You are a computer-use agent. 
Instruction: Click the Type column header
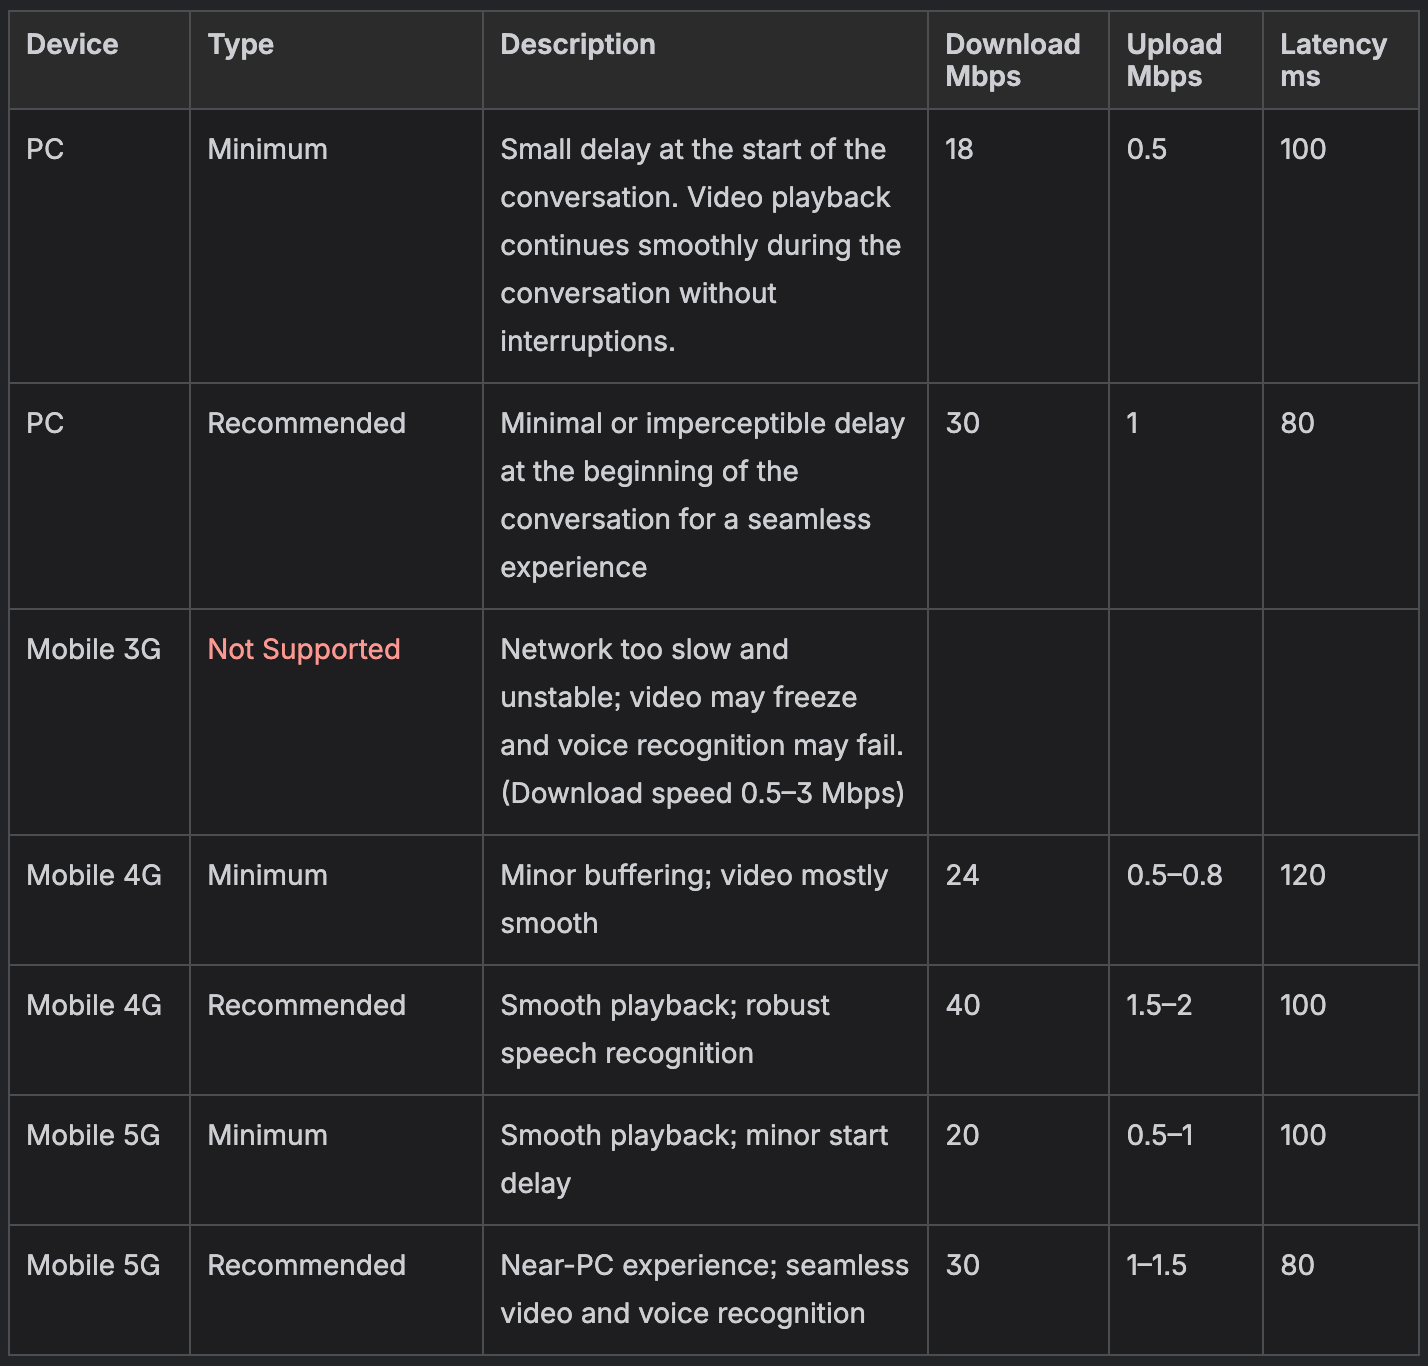[240, 45]
